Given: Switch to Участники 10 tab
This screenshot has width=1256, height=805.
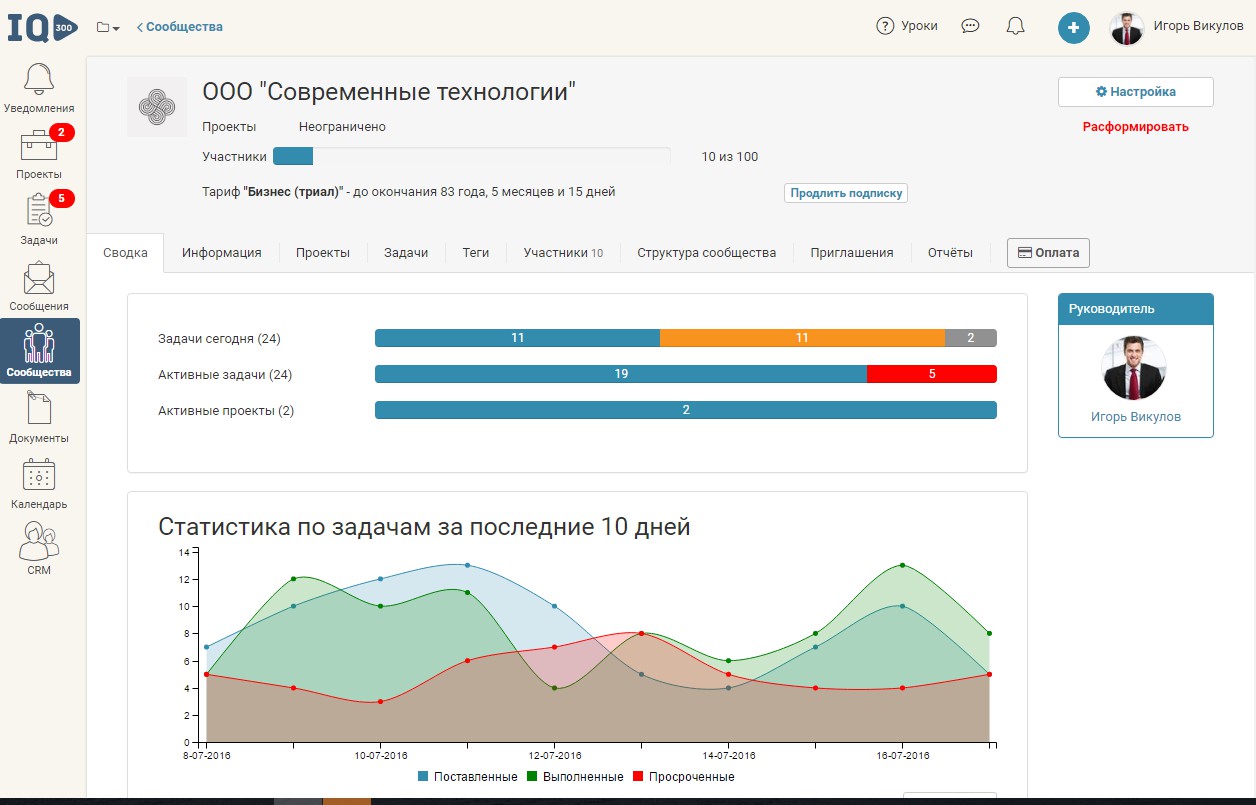Looking at the screenshot, I should pyautogui.click(x=563, y=253).
